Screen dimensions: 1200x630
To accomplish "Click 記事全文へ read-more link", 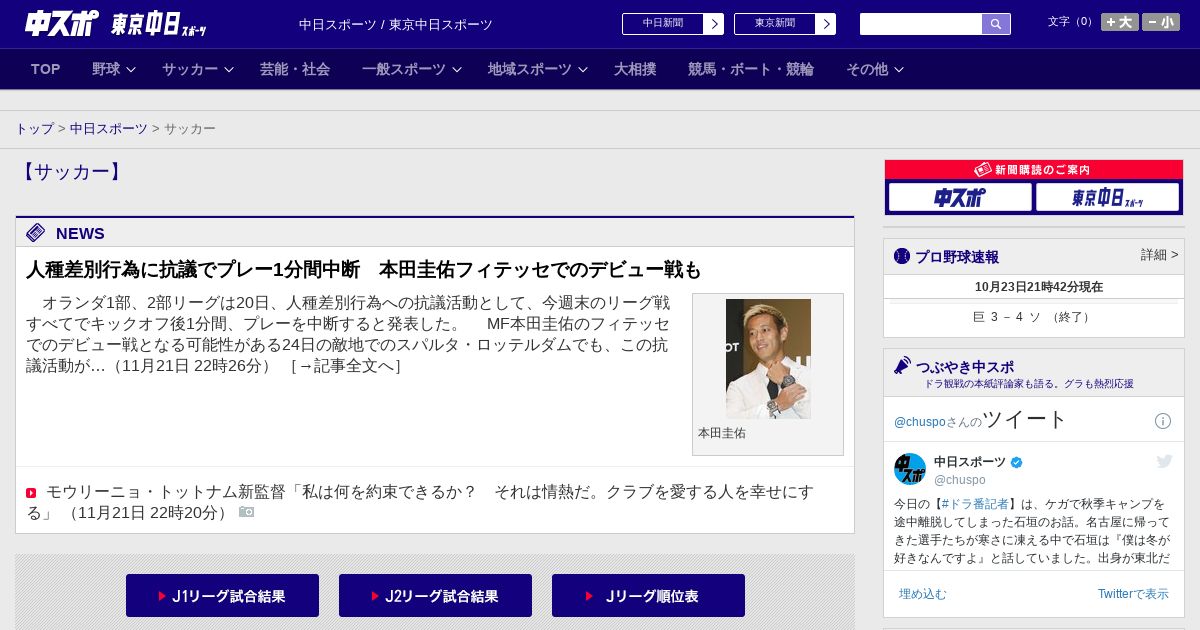I will click(346, 366).
